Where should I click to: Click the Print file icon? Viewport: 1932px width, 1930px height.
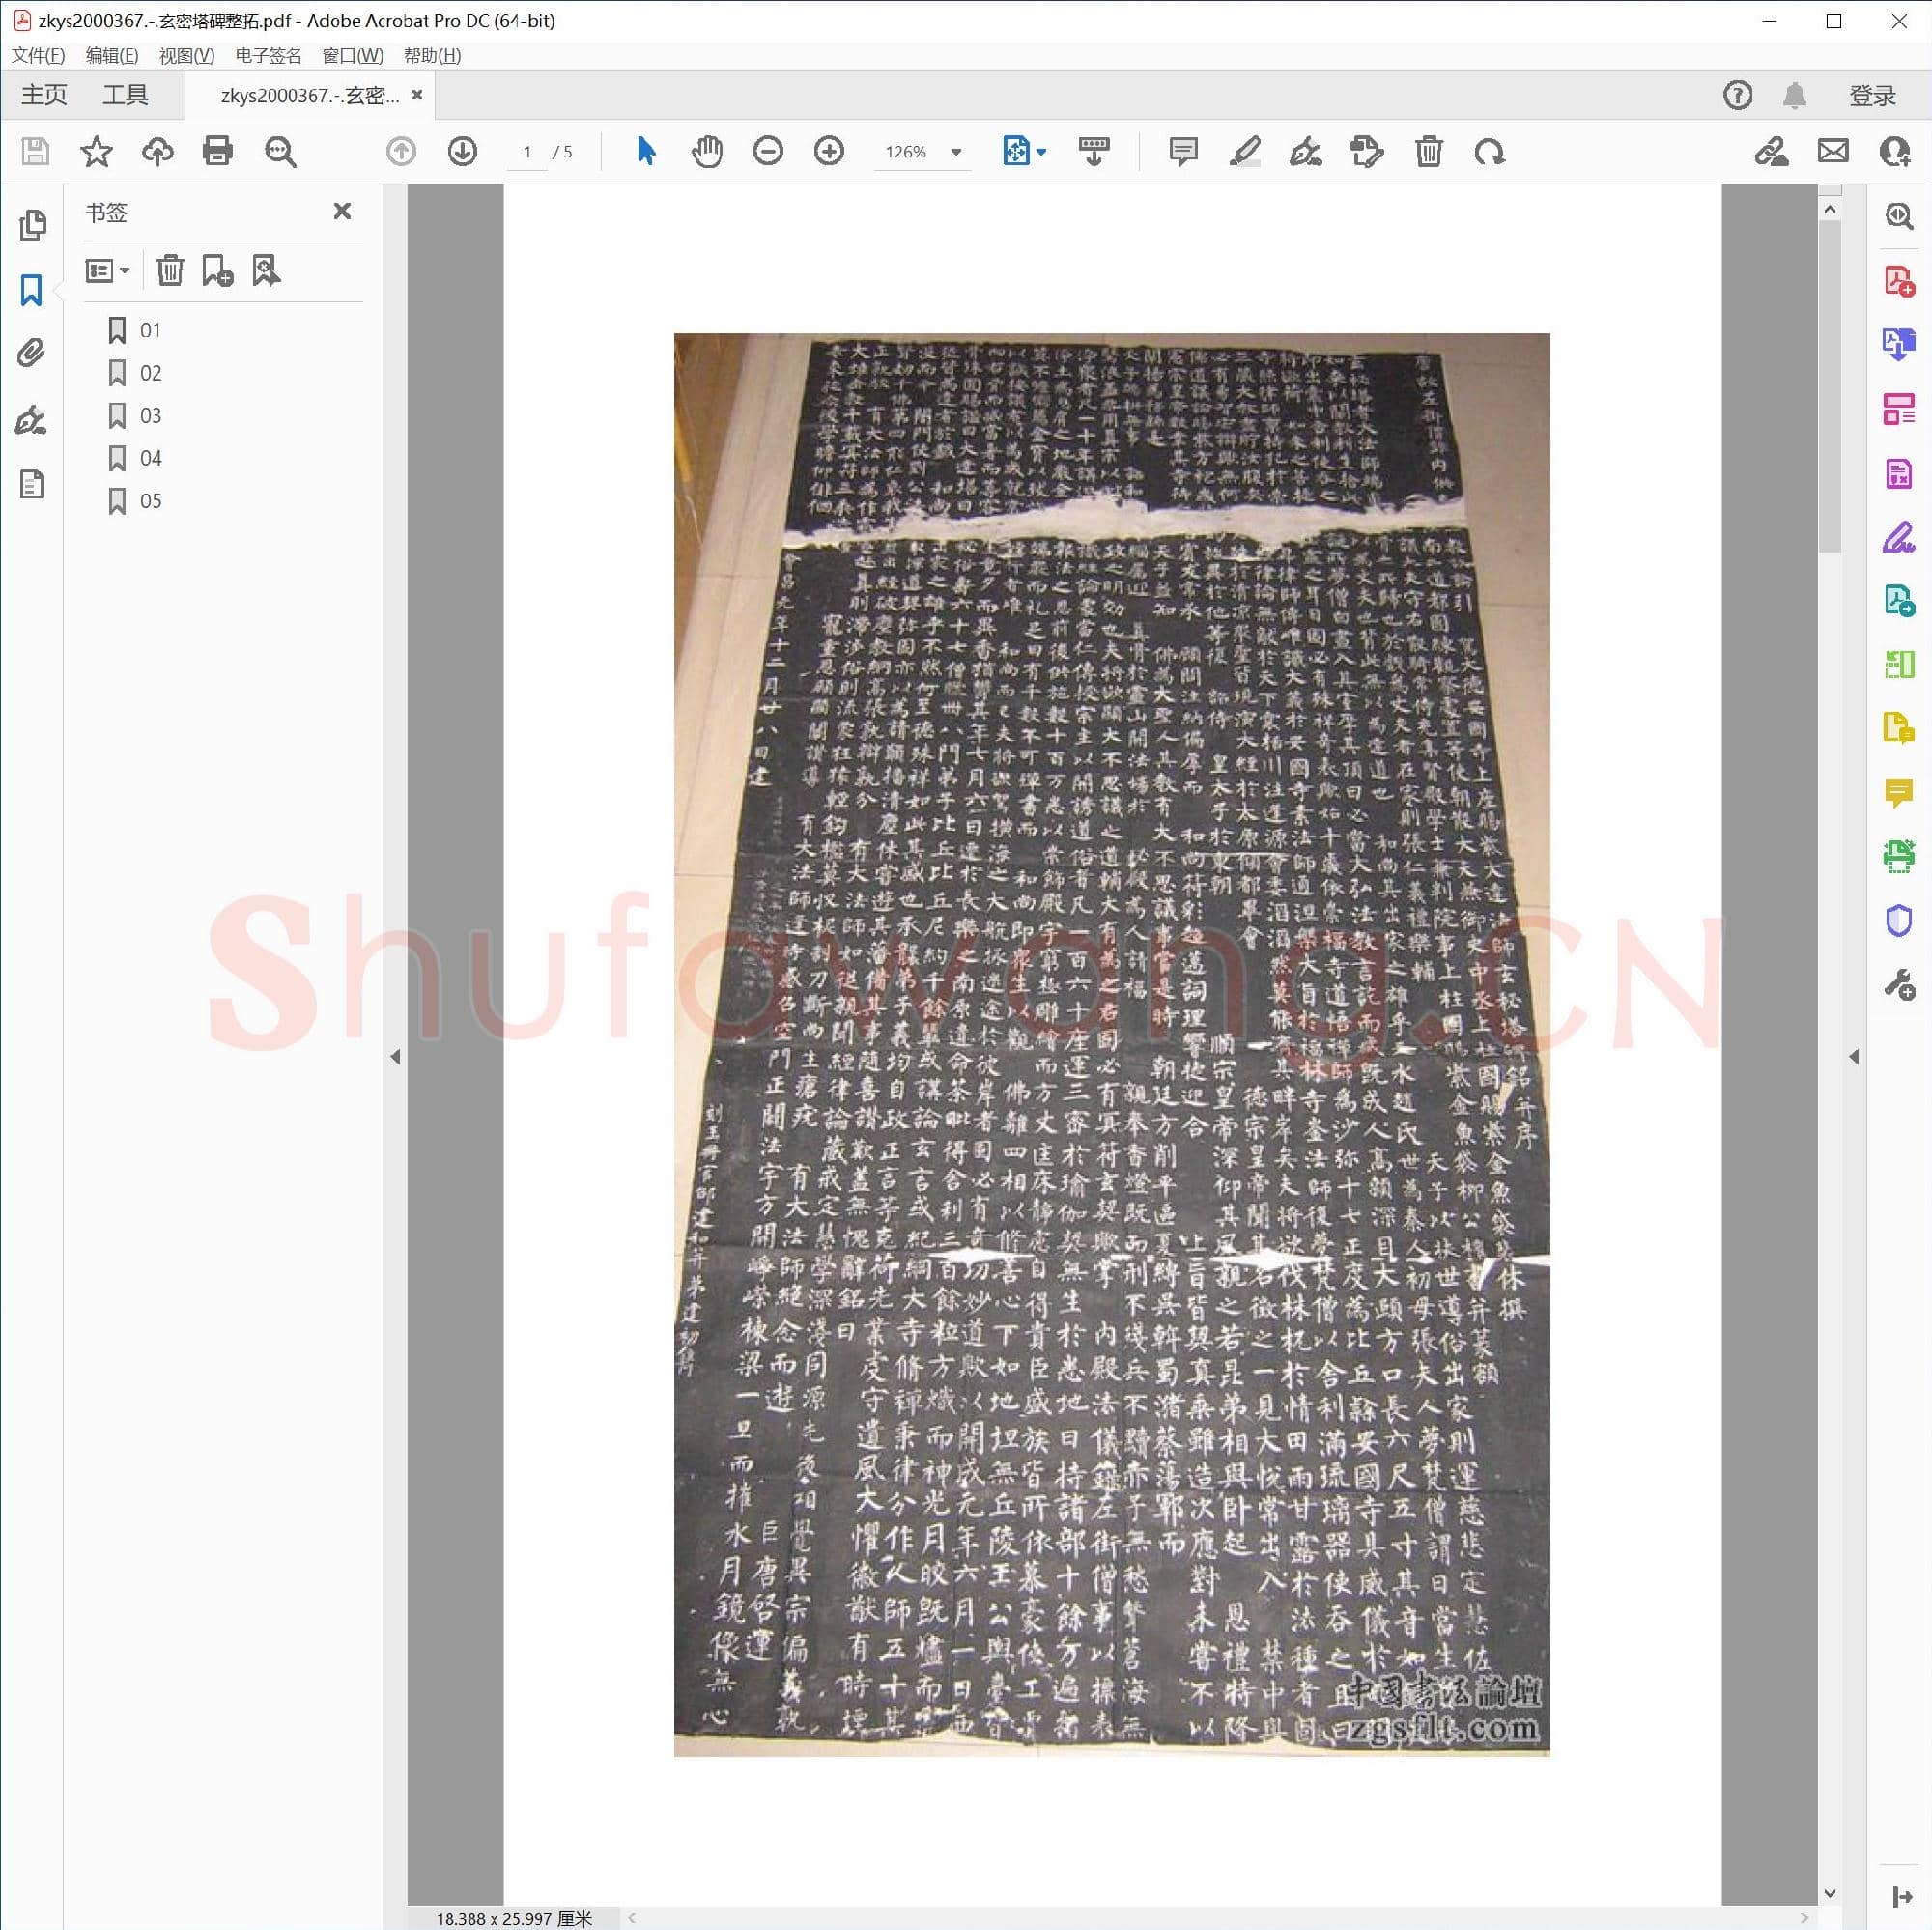point(217,152)
